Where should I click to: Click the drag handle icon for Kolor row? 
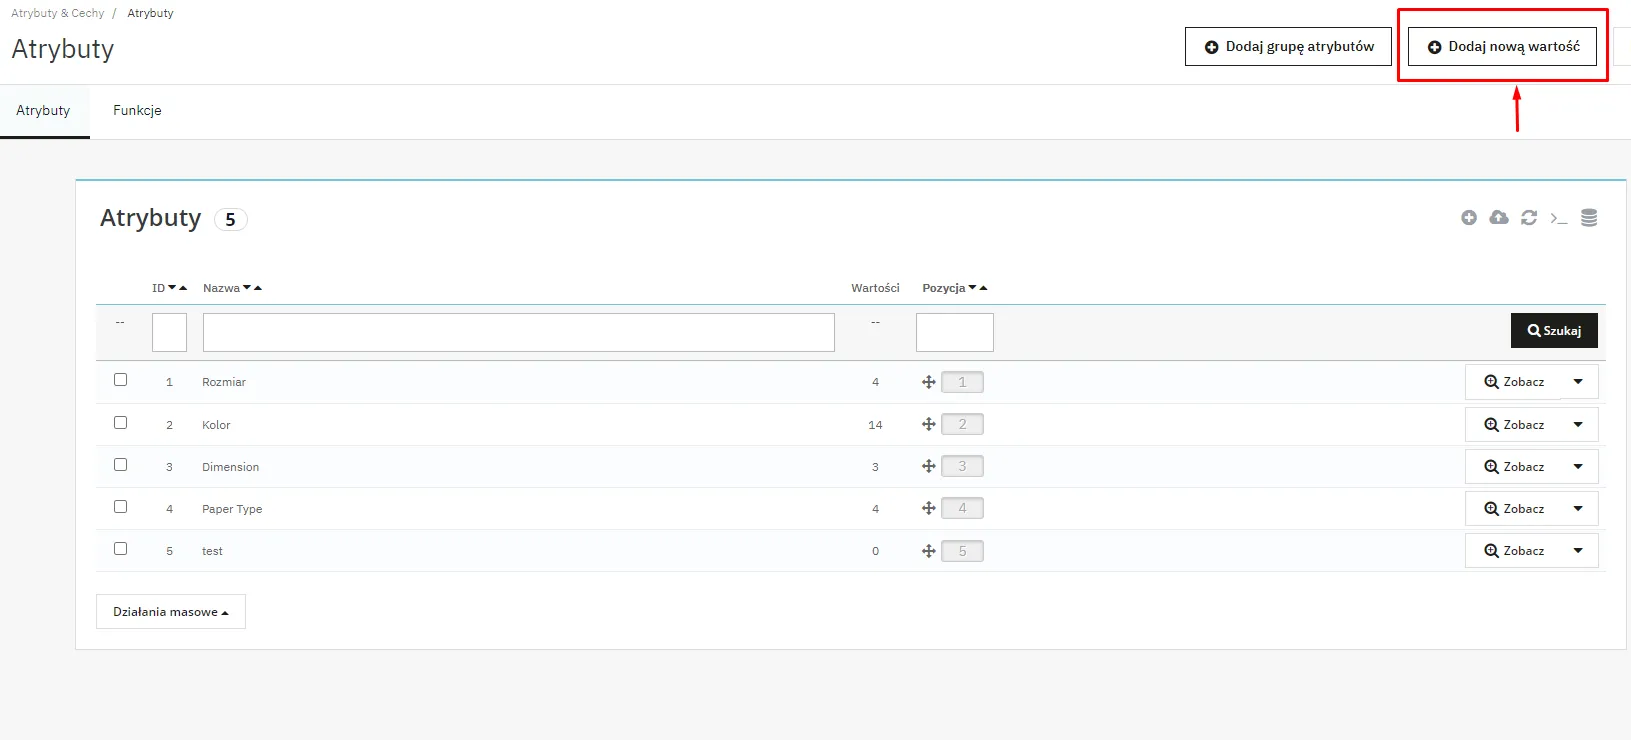coord(928,425)
